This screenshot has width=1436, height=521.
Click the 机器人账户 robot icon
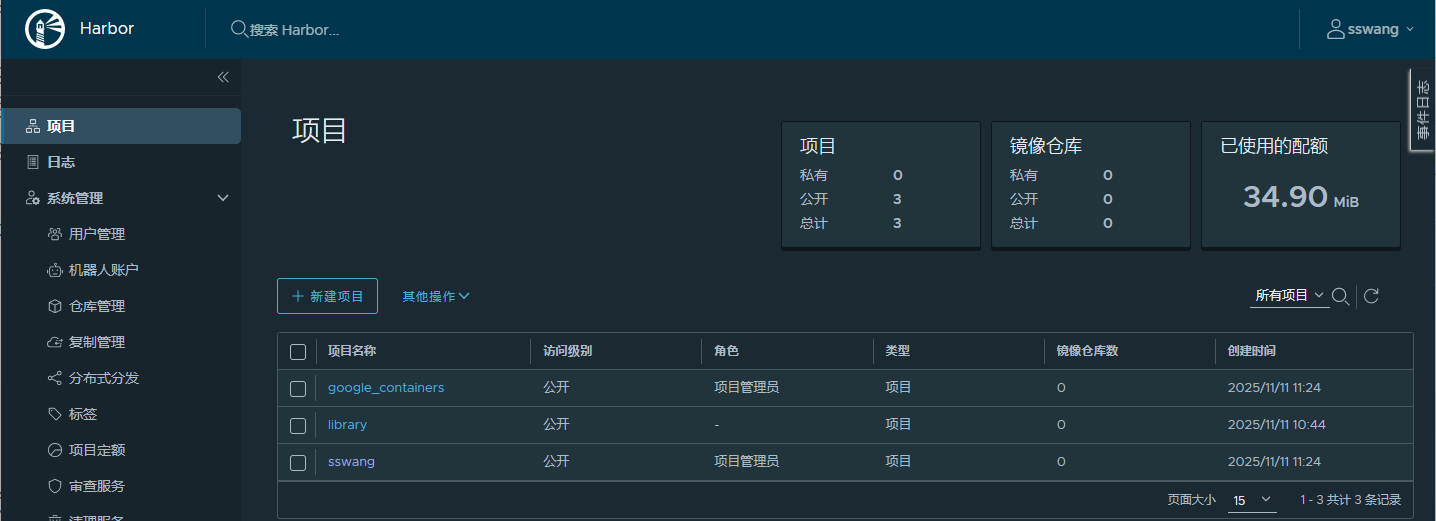pos(55,270)
